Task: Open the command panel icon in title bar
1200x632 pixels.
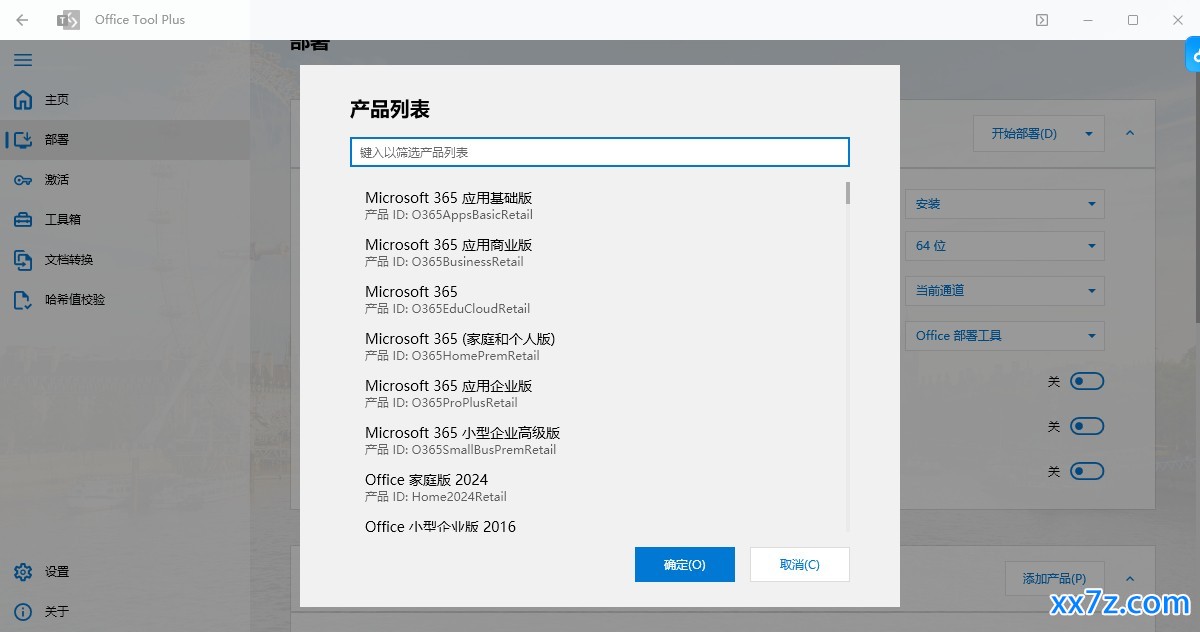Action: pos(1042,20)
